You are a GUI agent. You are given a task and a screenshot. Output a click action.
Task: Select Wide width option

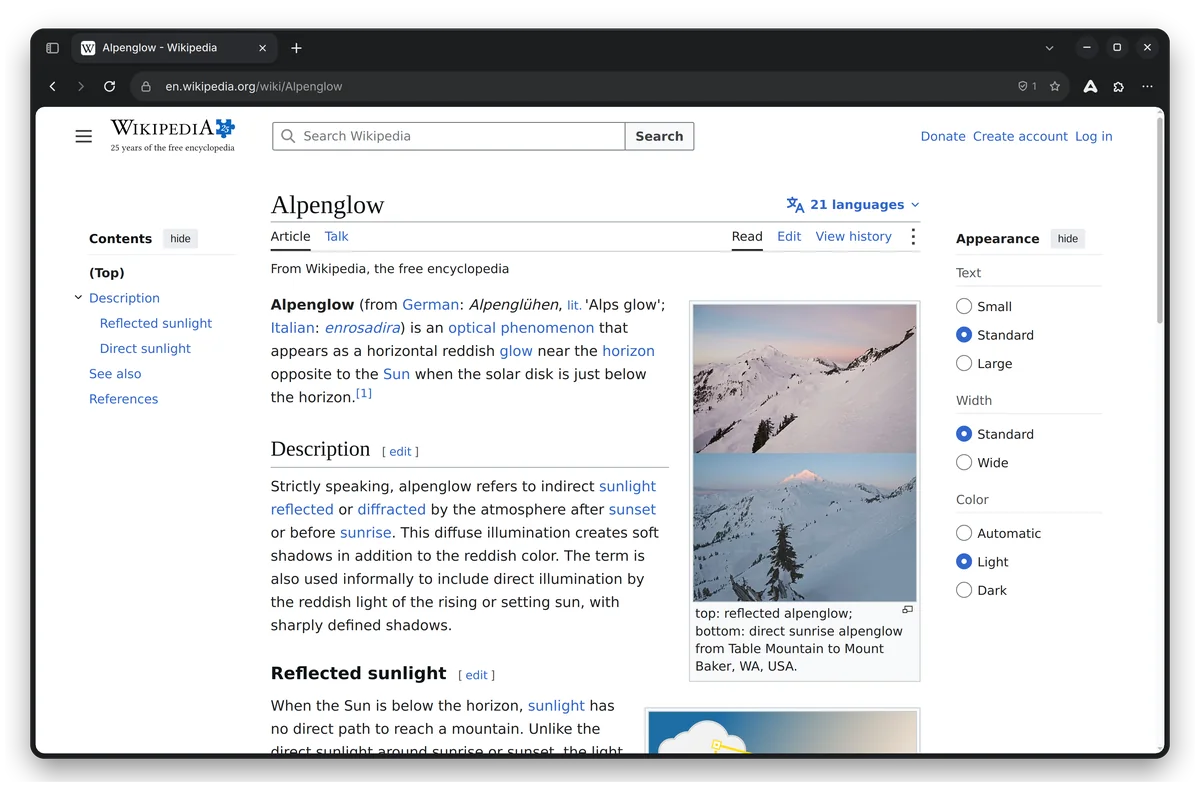(964, 462)
